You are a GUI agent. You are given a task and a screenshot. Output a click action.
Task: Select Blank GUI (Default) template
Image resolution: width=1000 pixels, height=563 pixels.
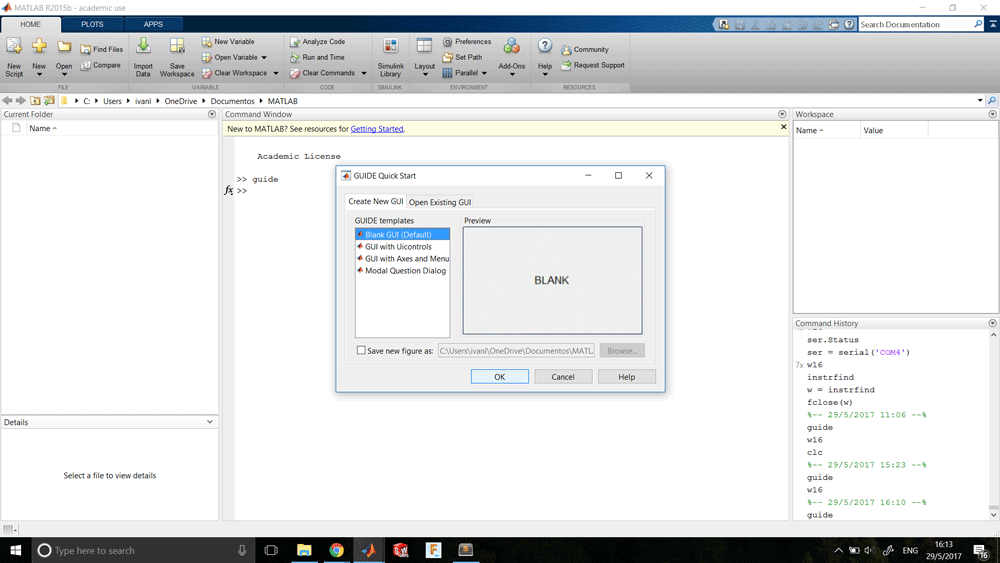(x=402, y=235)
